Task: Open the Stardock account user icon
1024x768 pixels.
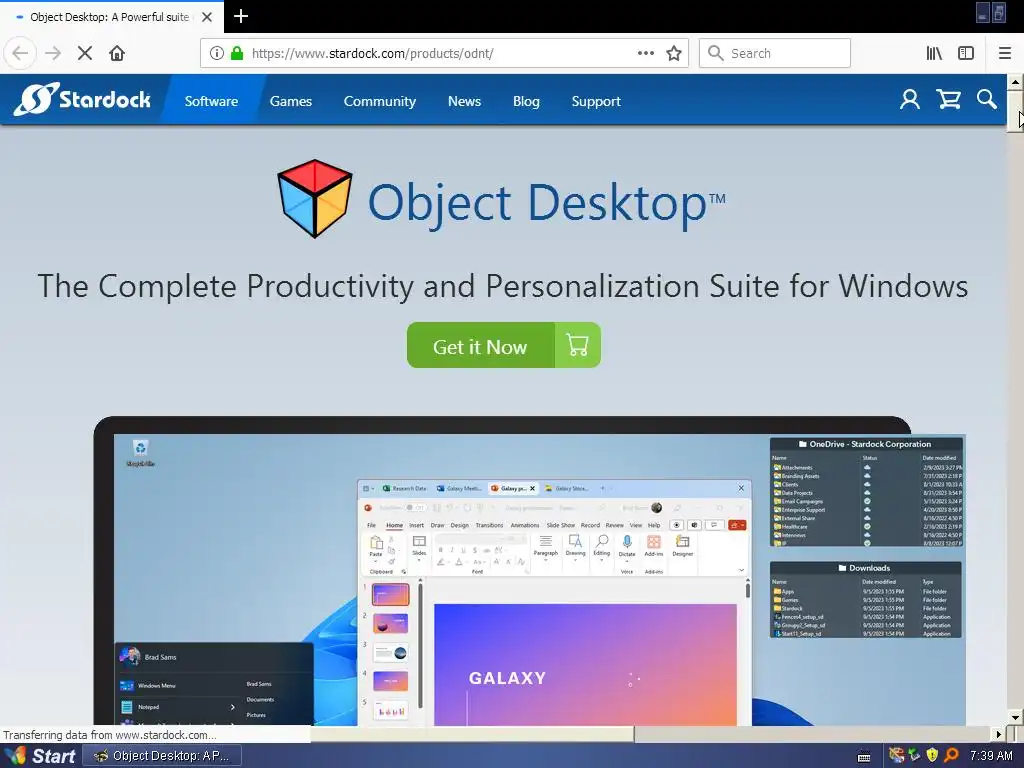Action: click(x=910, y=99)
